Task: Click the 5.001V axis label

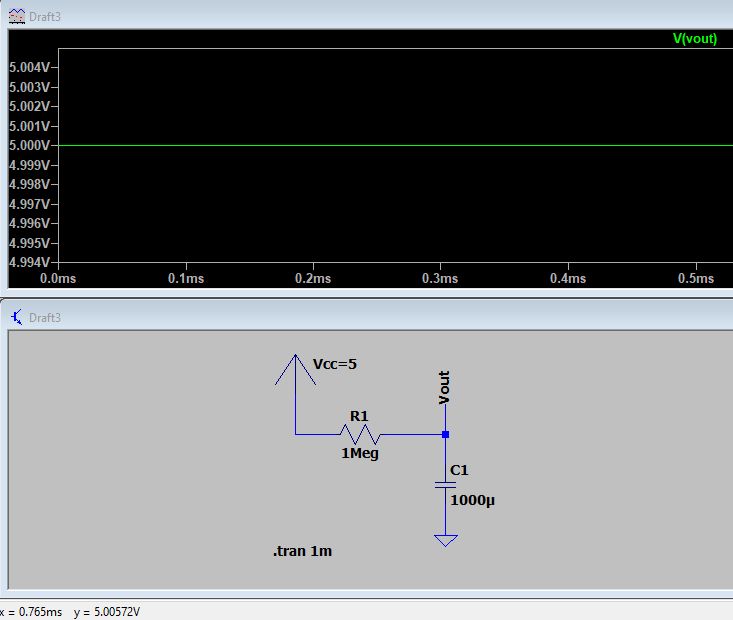Action: click(29, 126)
